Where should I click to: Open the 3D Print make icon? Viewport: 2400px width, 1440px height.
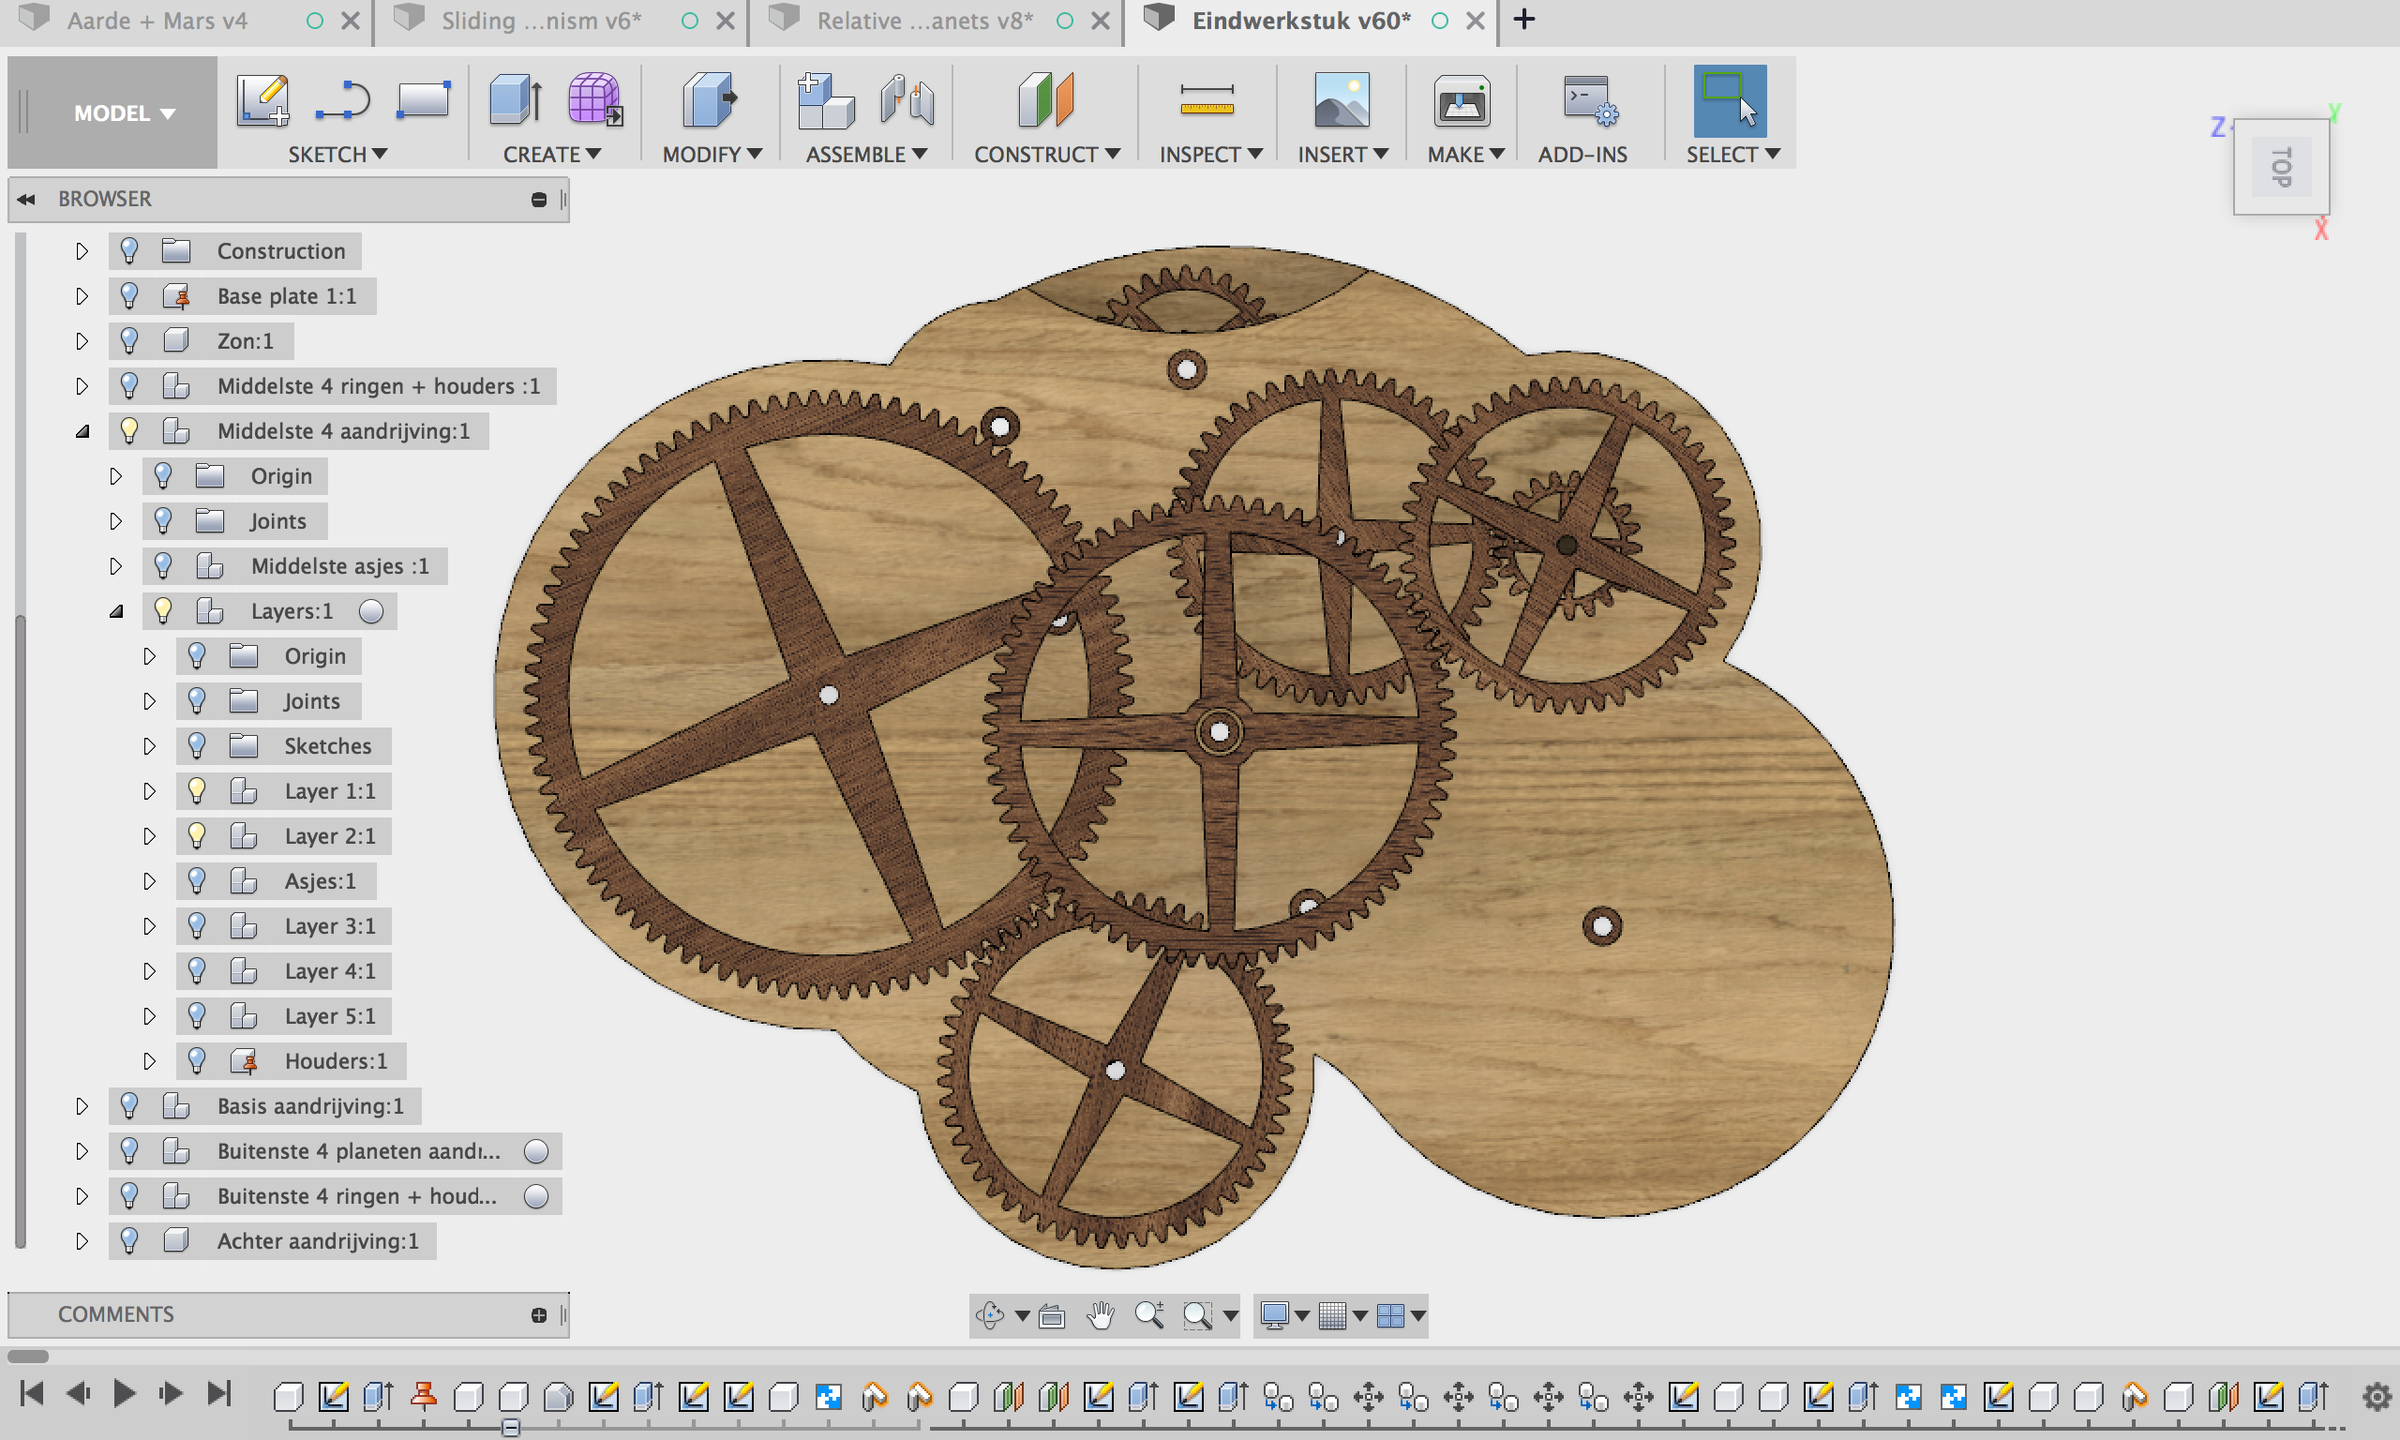[x=1462, y=100]
